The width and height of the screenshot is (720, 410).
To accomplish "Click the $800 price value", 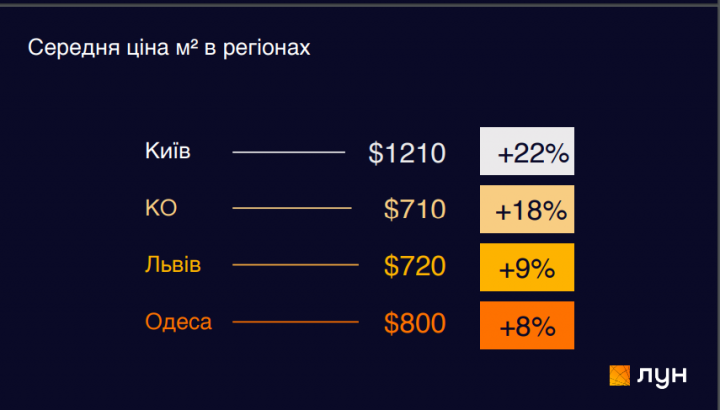I will 414,324.
